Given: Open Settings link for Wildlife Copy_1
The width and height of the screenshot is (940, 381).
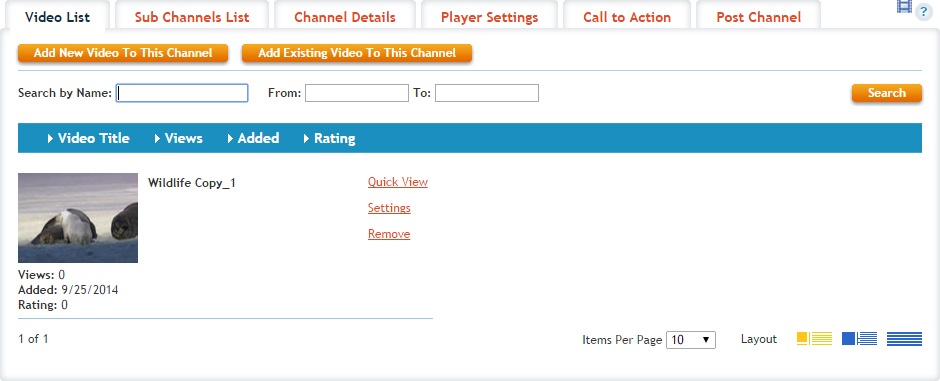Looking at the screenshot, I should pyautogui.click(x=389, y=207).
